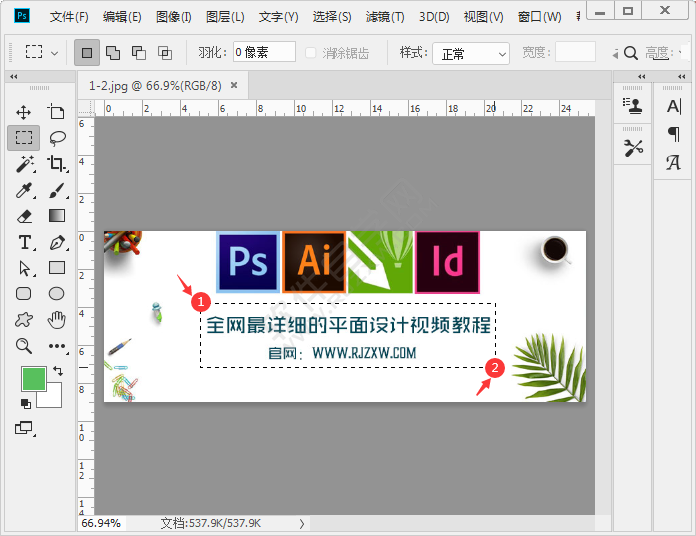Select the Lasso tool
Image resolution: width=696 pixels, height=536 pixels.
tap(57, 138)
